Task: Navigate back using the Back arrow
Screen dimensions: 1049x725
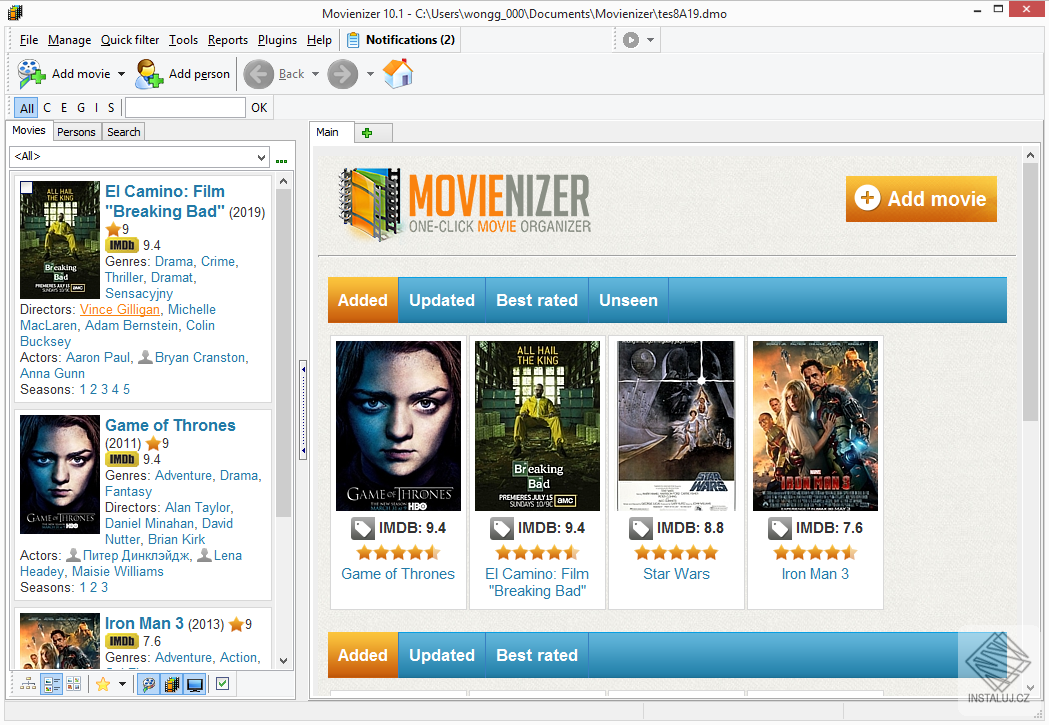Action: [259, 73]
